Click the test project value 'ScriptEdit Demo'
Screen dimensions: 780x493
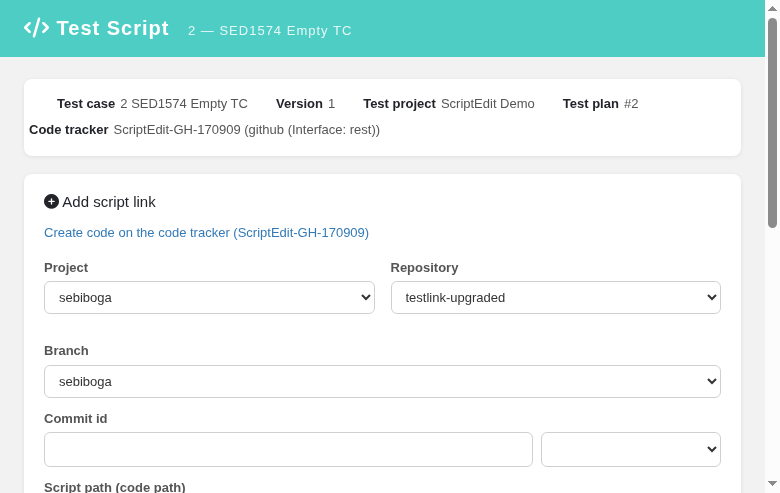[x=488, y=103]
